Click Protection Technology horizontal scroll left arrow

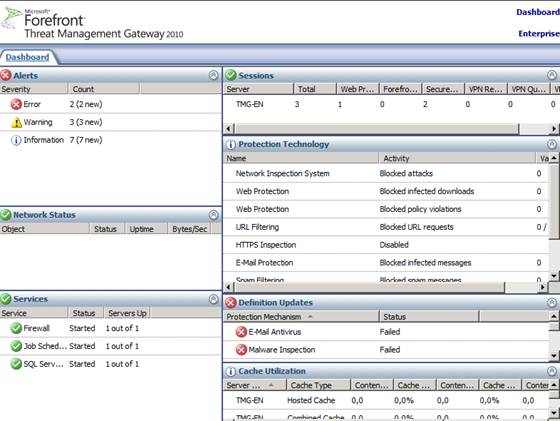click(229, 287)
